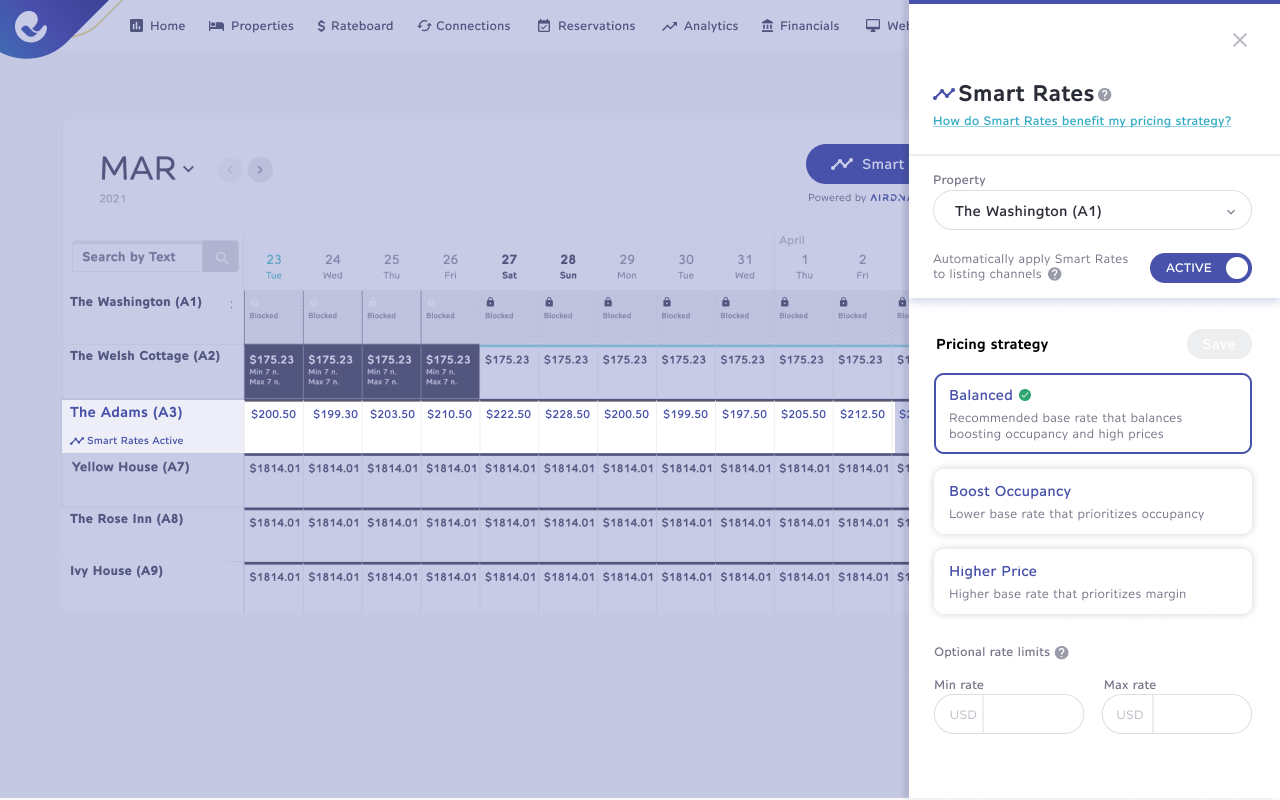Click Washington lock icon for Sun 28
This screenshot has width=1280, height=800.
coord(549,302)
